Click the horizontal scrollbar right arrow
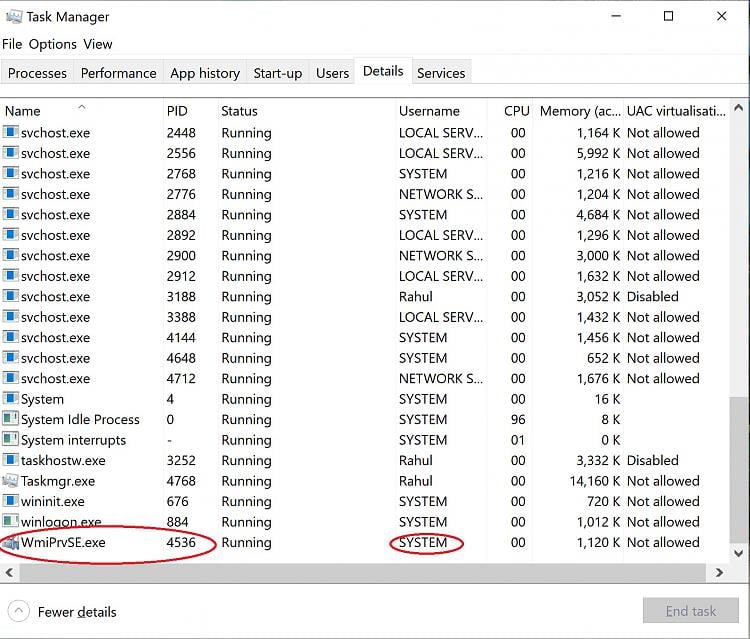This screenshot has height=639, width=750. pos(719,572)
